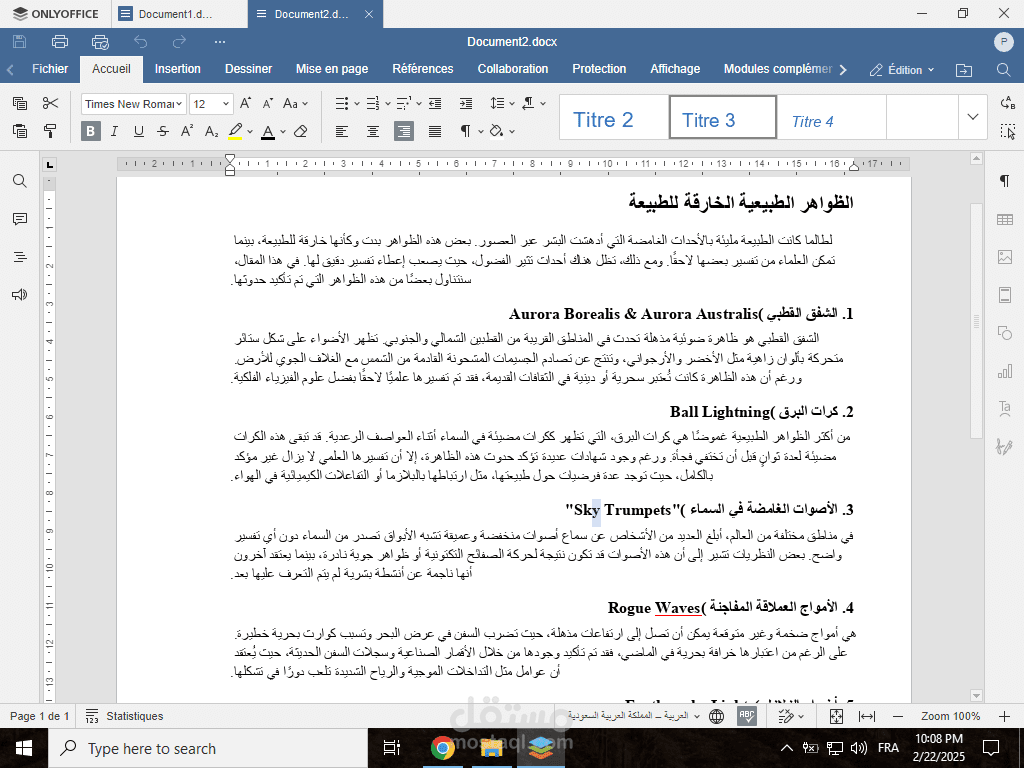Open paragraph settings in right sidebar
The width and height of the screenshot is (1024, 768).
pos(1004,181)
